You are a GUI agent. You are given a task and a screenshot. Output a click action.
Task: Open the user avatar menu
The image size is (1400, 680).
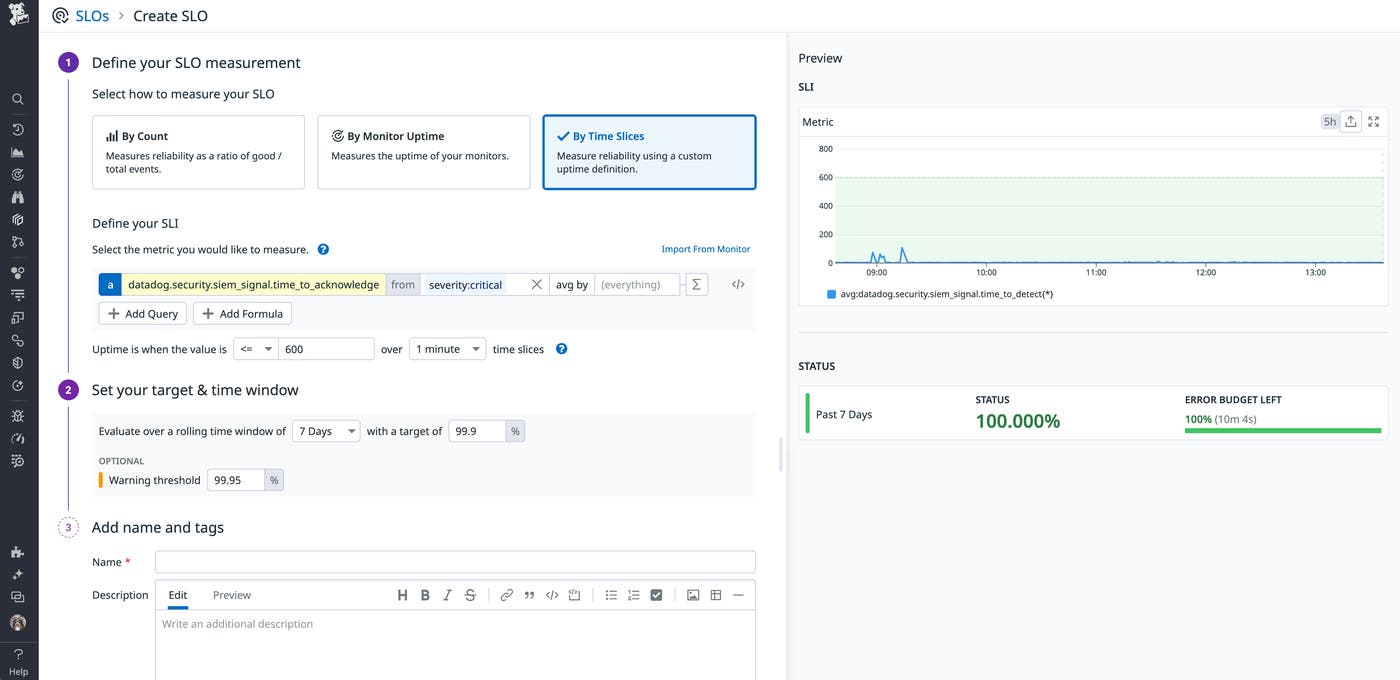(18, 622)
